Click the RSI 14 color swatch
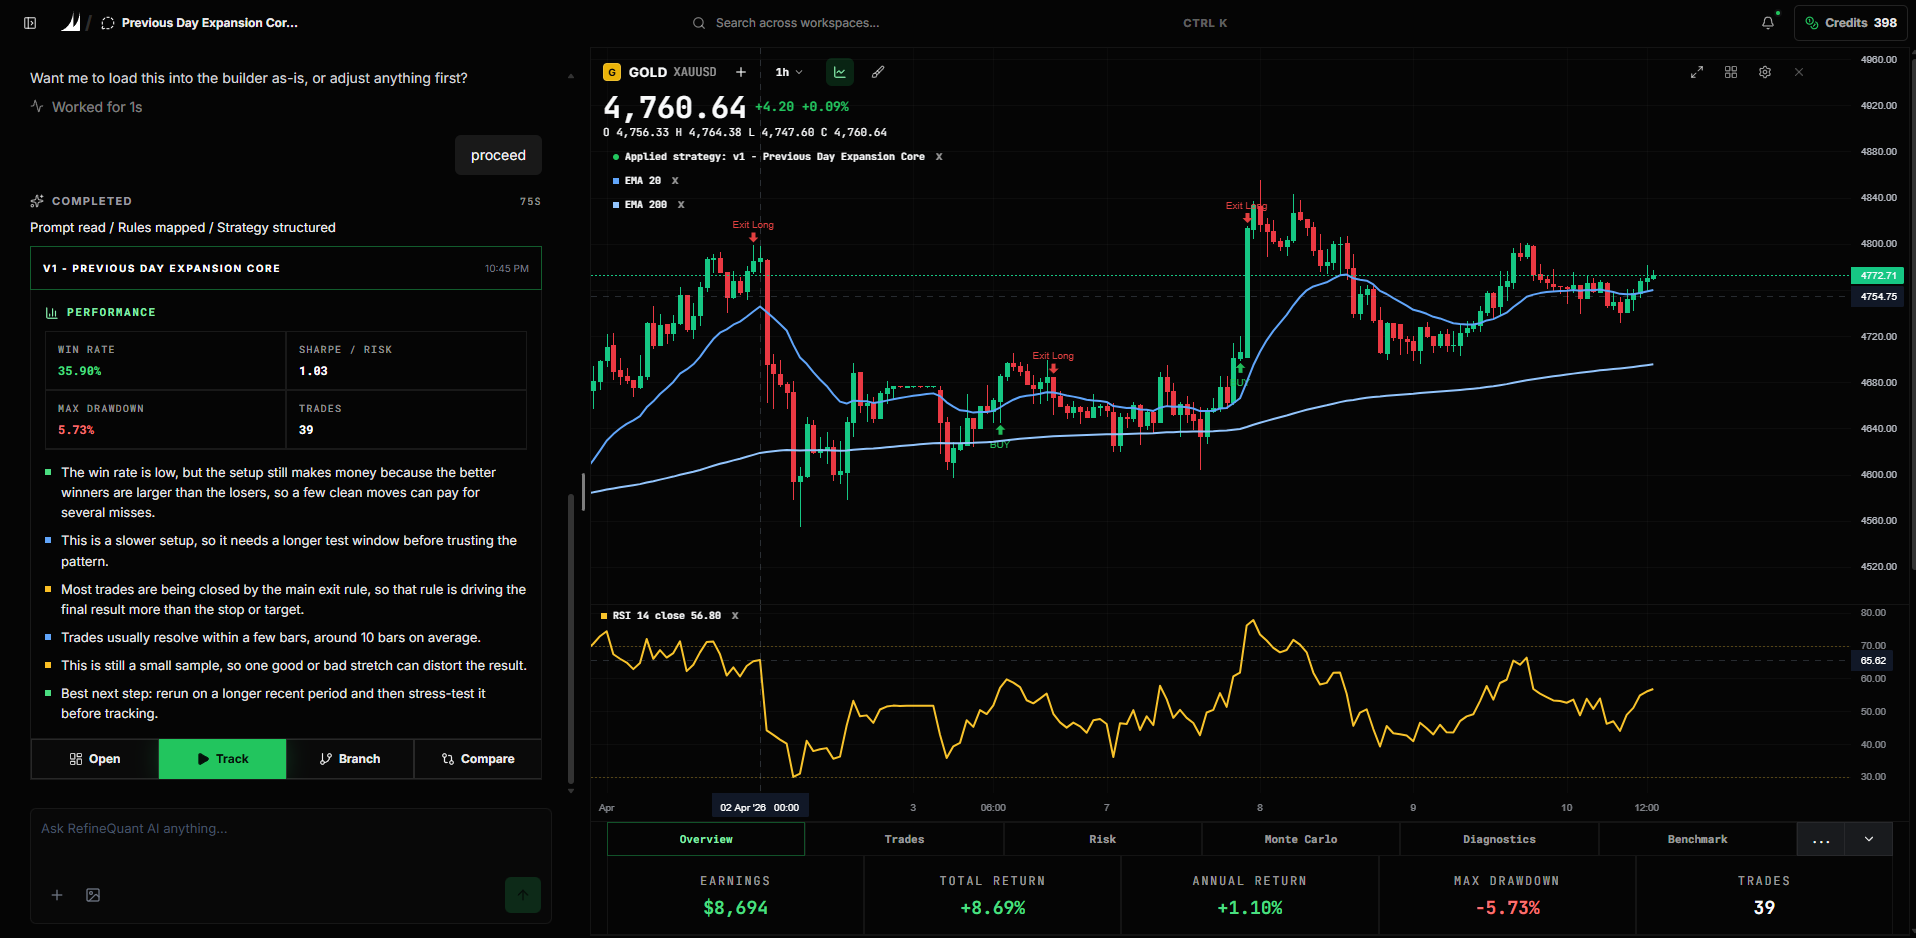This screenshot has width=1916, height=938. 604,616
